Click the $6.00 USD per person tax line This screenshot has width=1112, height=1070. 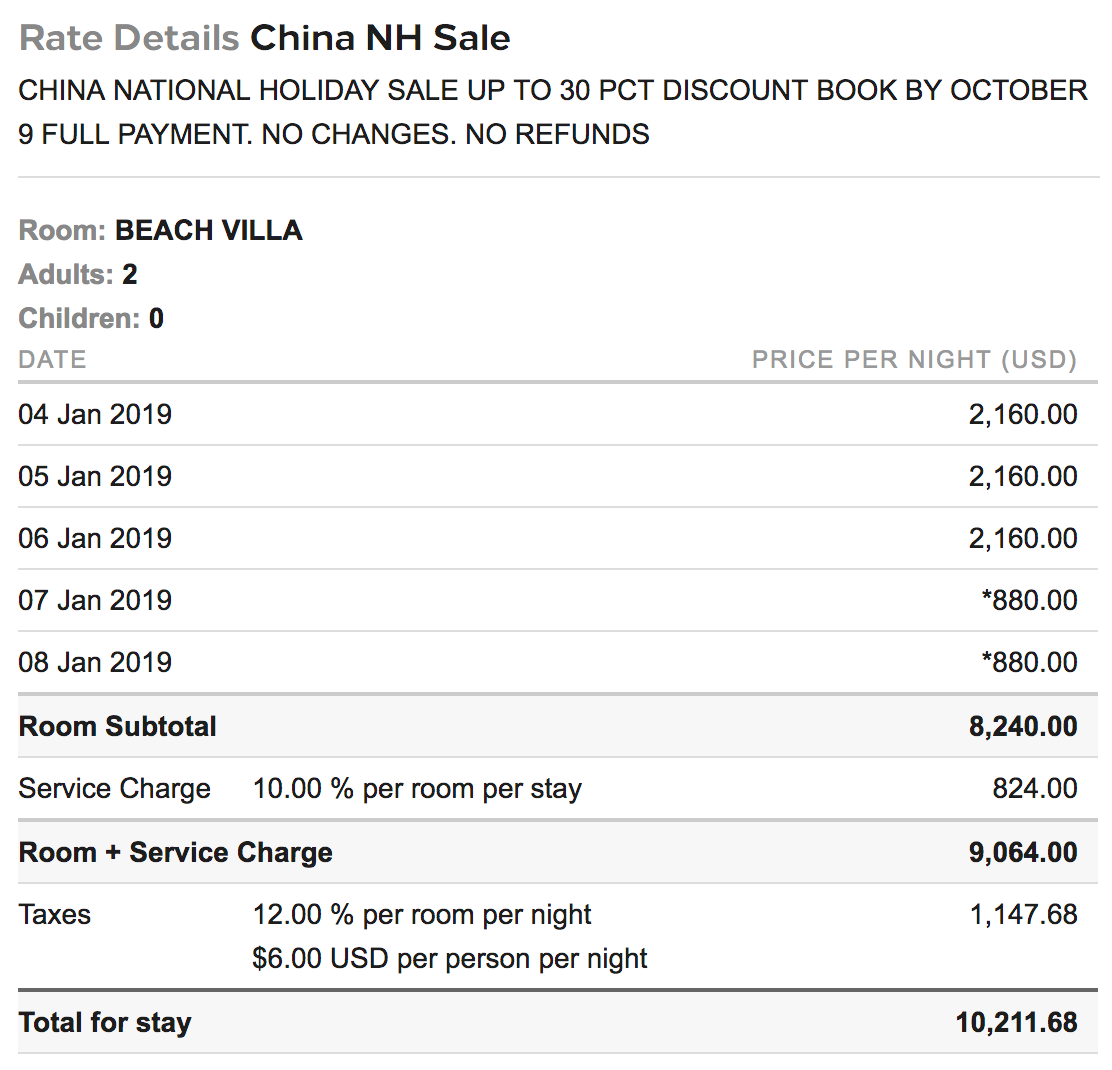(x=450, y=958)
